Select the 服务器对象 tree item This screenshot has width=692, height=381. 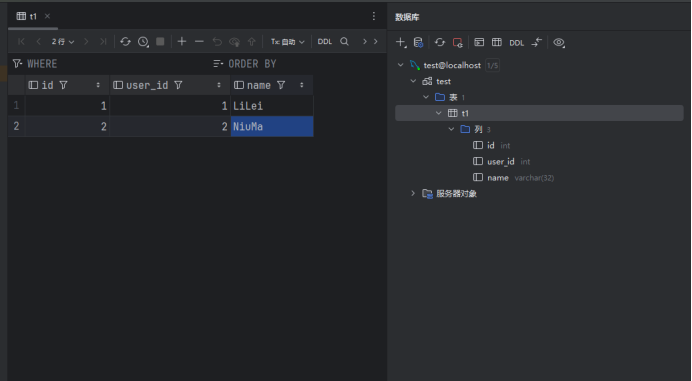click(456, 194)
